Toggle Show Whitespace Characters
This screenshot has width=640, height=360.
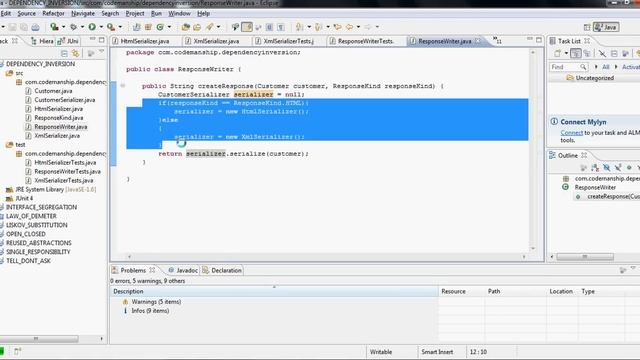pos(281,27)
